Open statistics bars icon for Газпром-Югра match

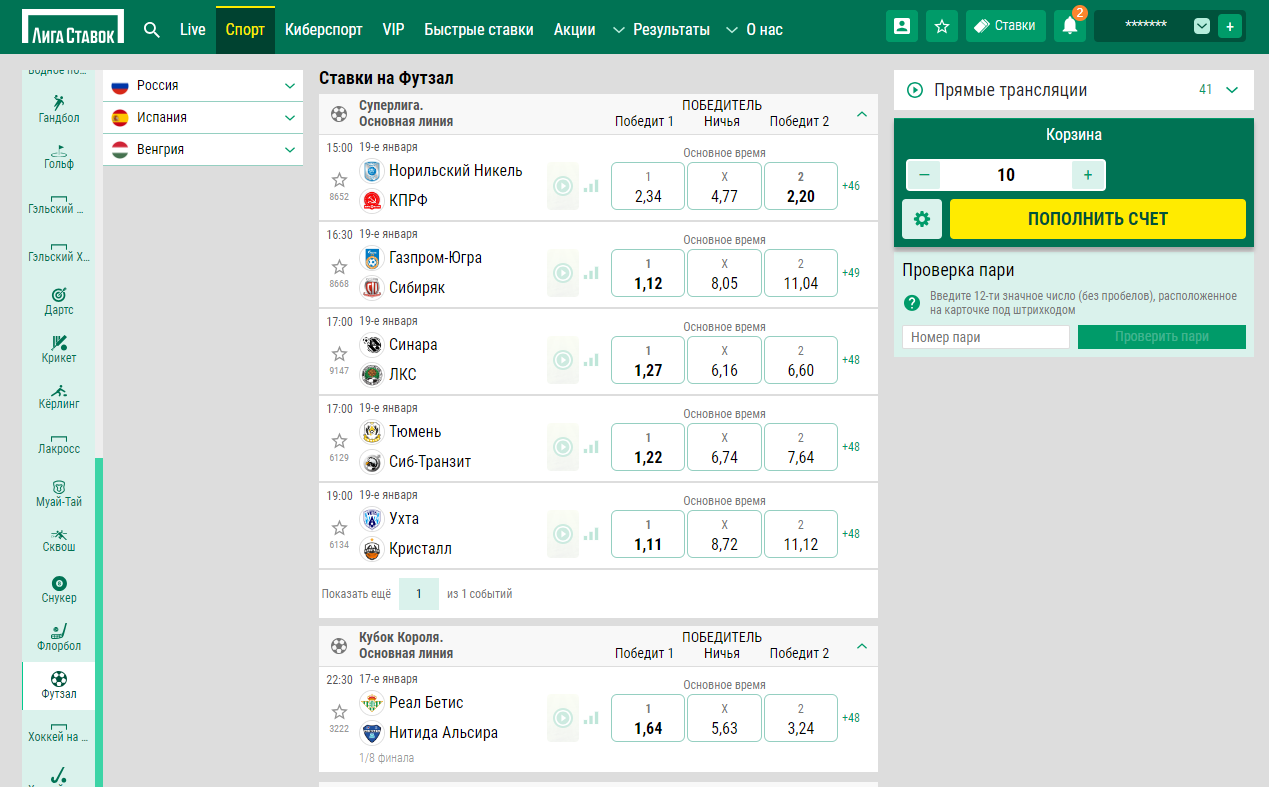point(591,273)
